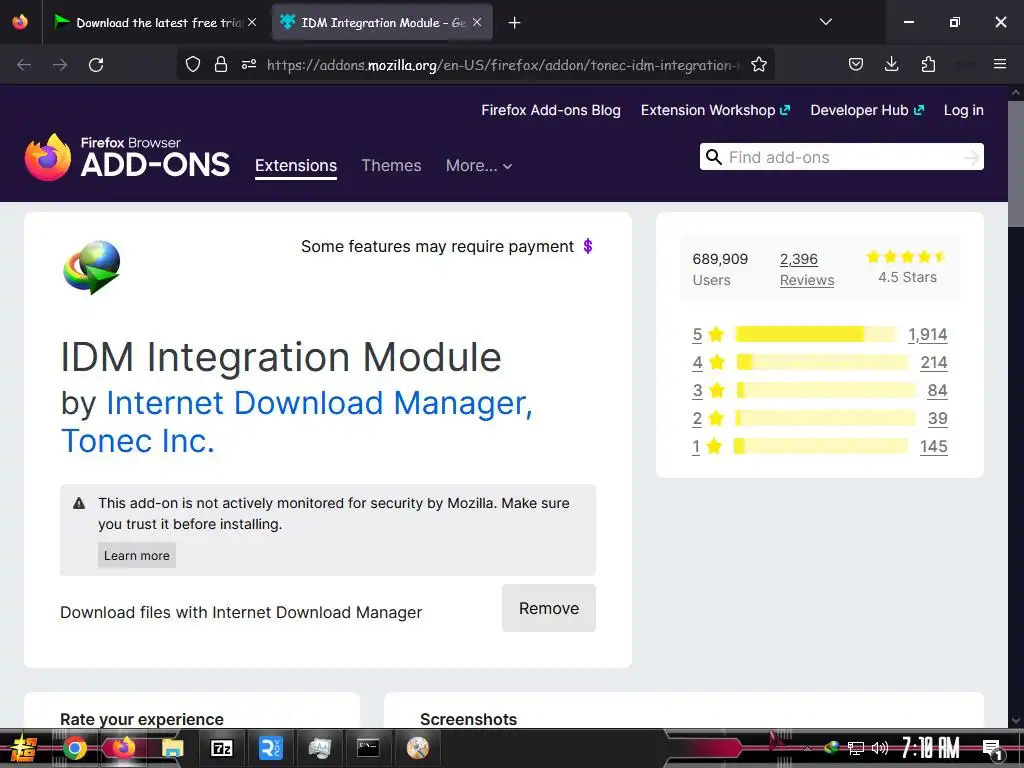Click the IDM add-on globe icon
The width and height of the screenshot is (1024, 768).
click(91, 267)
